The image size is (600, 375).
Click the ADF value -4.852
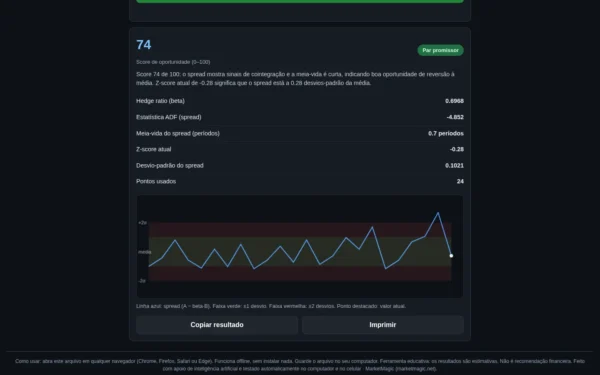pos(455,117)
